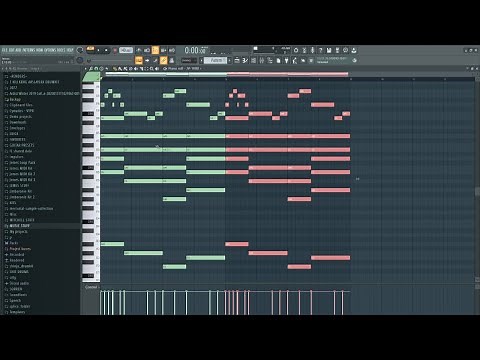Viewport: 480px width, 360px height.
Task: Click the help question mark icon
Action: point(320,50)
